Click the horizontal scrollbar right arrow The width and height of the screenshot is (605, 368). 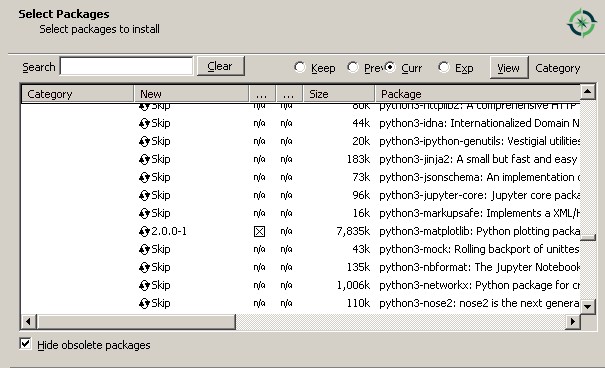573,321
